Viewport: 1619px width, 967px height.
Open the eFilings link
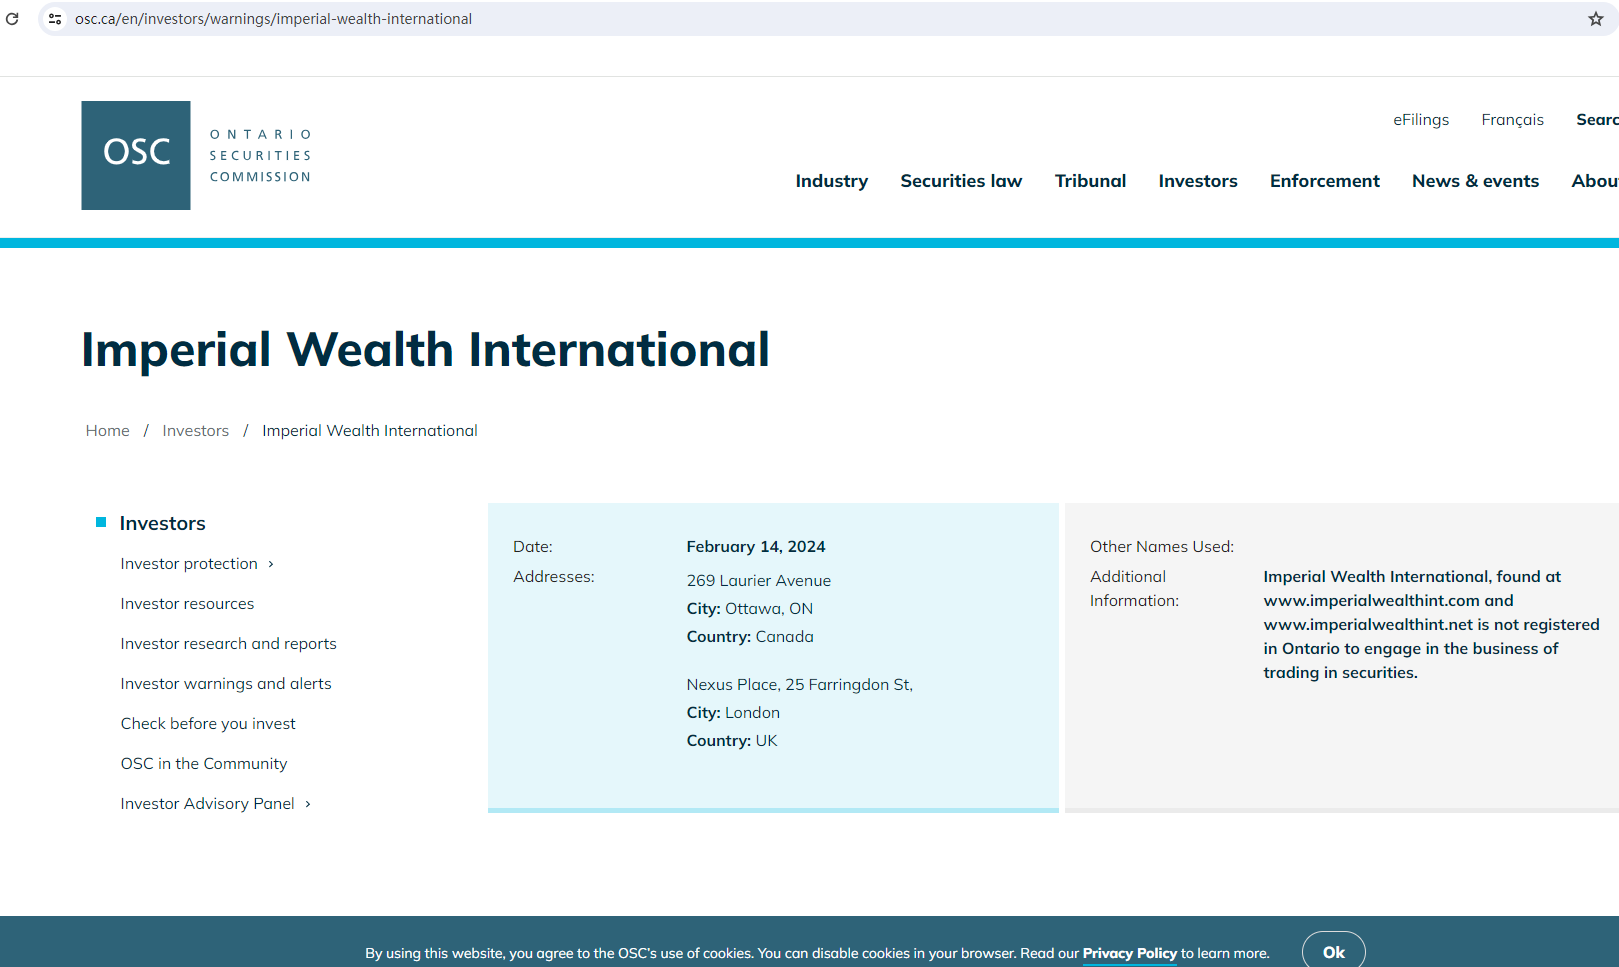click(x=1421, y=120)
